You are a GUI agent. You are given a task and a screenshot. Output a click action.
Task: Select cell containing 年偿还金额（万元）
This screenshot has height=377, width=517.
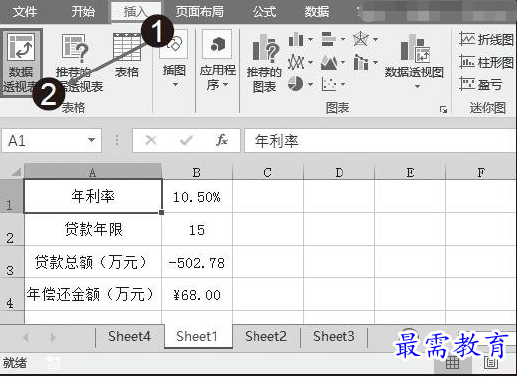(x=93, y=294)
